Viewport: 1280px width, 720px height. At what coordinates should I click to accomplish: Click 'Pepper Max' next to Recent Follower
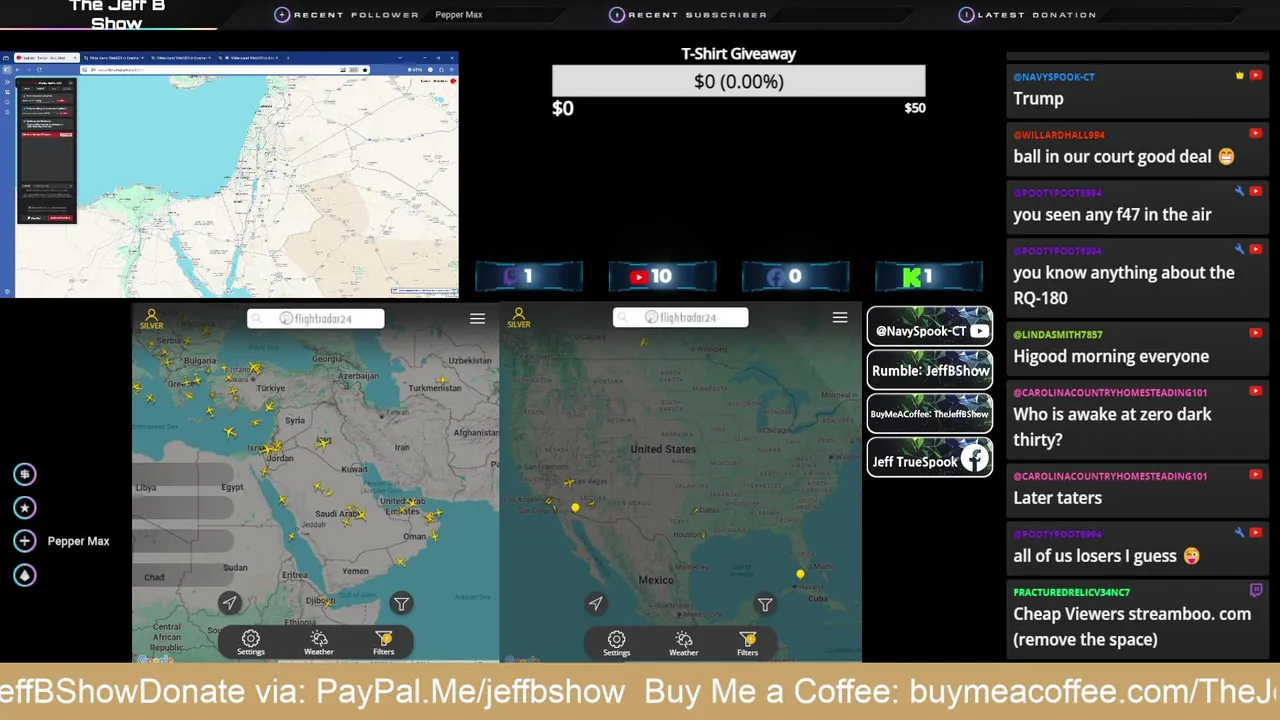click(459, 15)
